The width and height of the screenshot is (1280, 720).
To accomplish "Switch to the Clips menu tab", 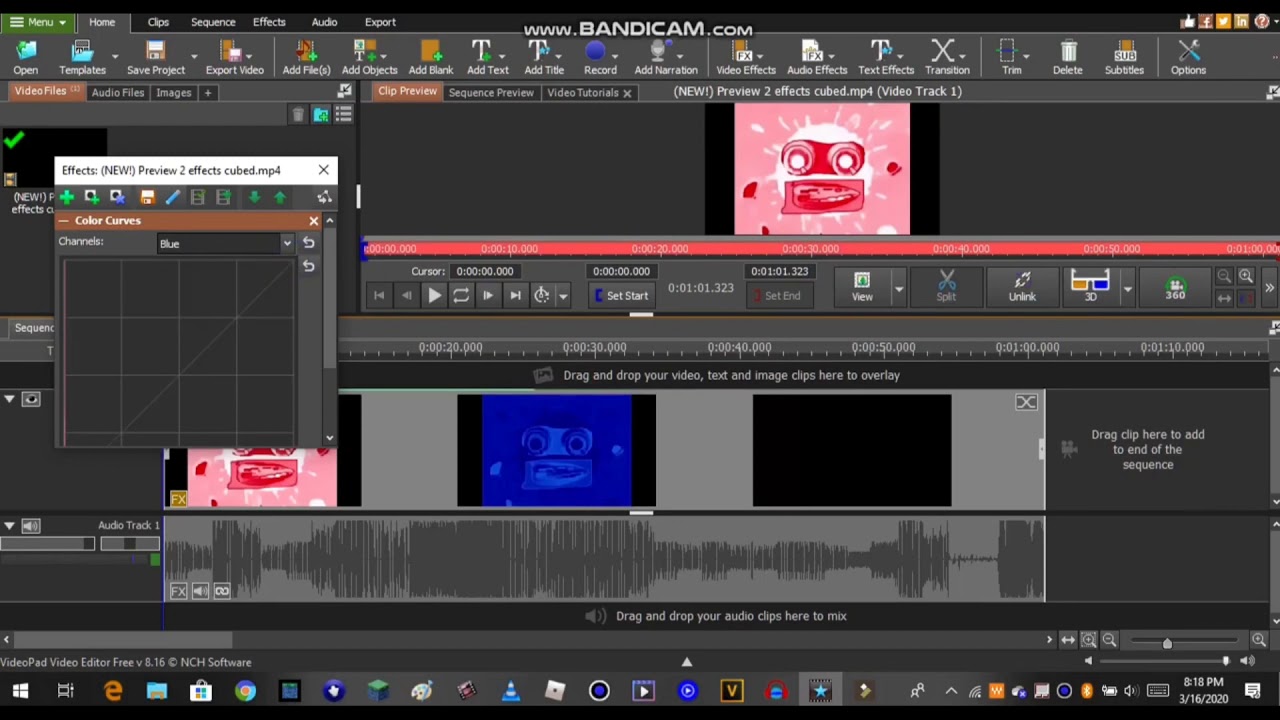I will point(158,21).
